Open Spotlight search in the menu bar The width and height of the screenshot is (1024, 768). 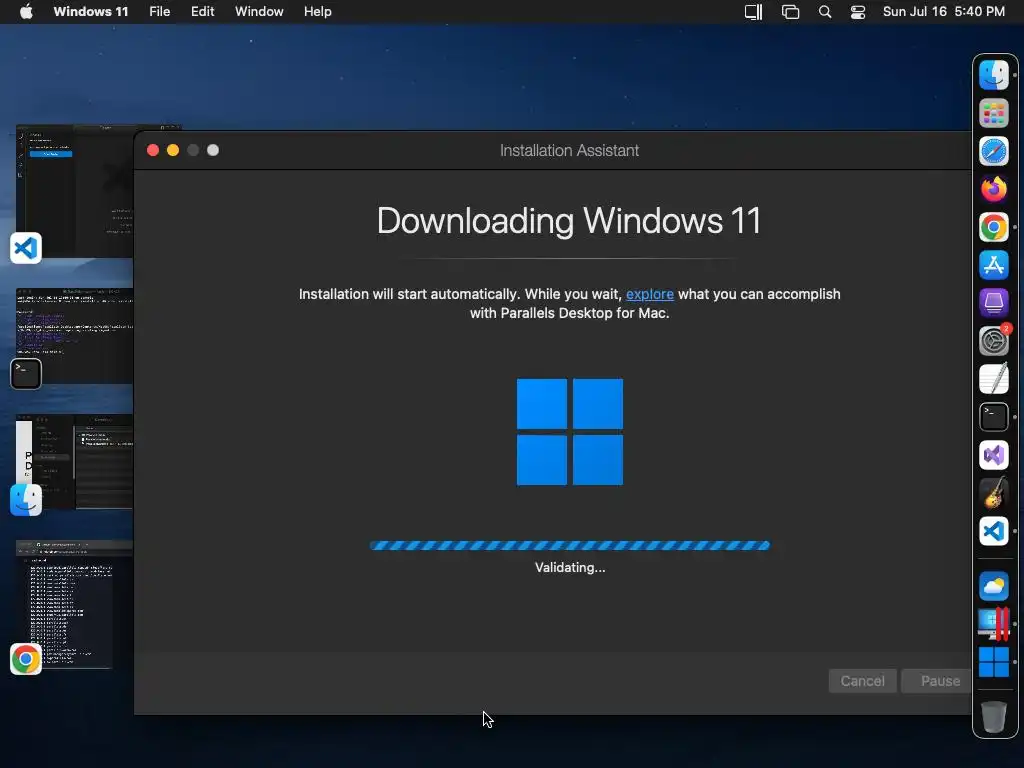tap(825, 12)
